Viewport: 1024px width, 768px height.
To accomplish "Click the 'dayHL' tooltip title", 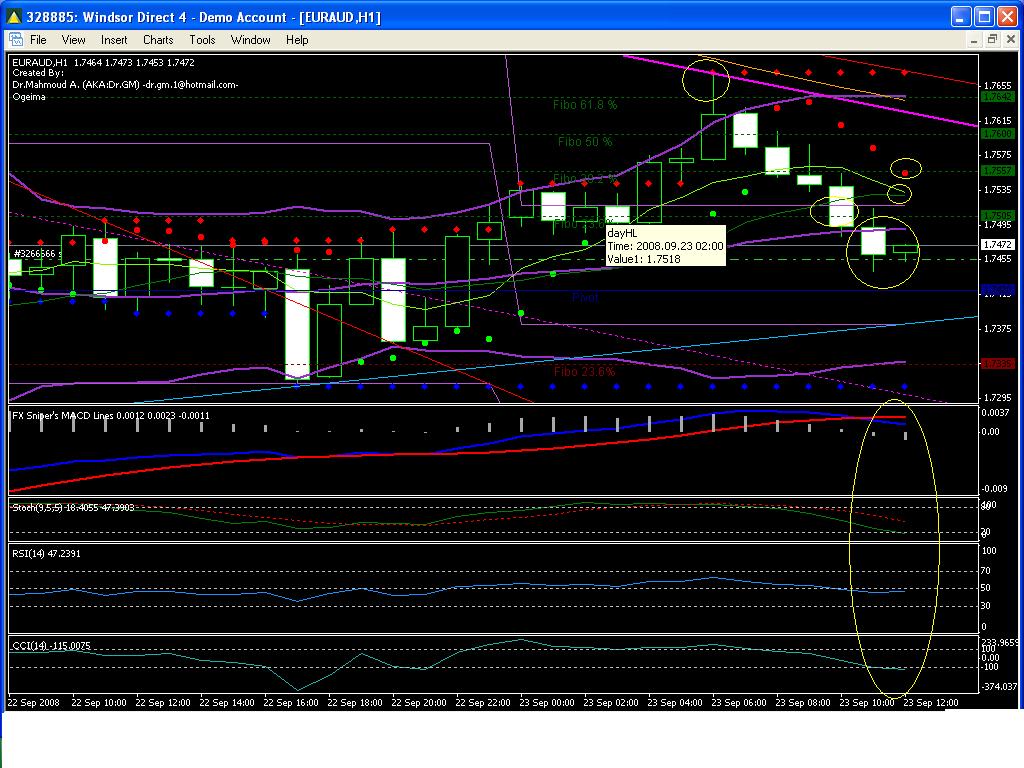I will coord(622,233).
